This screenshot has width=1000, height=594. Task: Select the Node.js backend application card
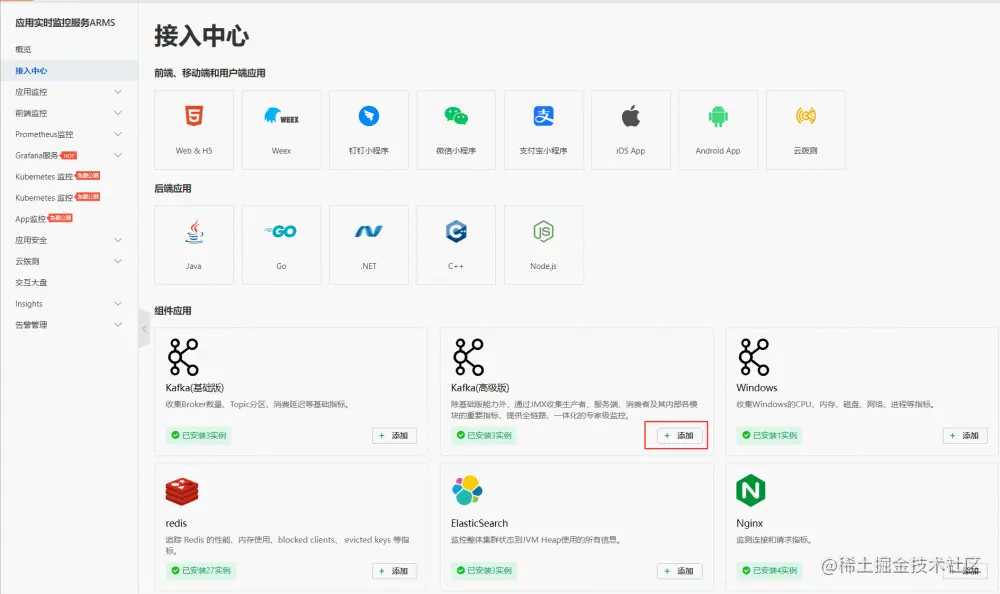(543, 245)
